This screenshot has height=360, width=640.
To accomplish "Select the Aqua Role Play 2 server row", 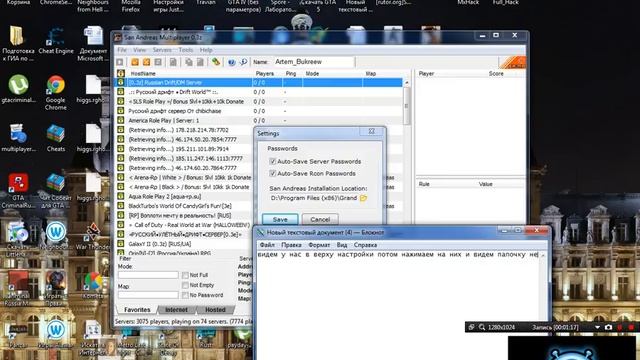I will point(184,196).
